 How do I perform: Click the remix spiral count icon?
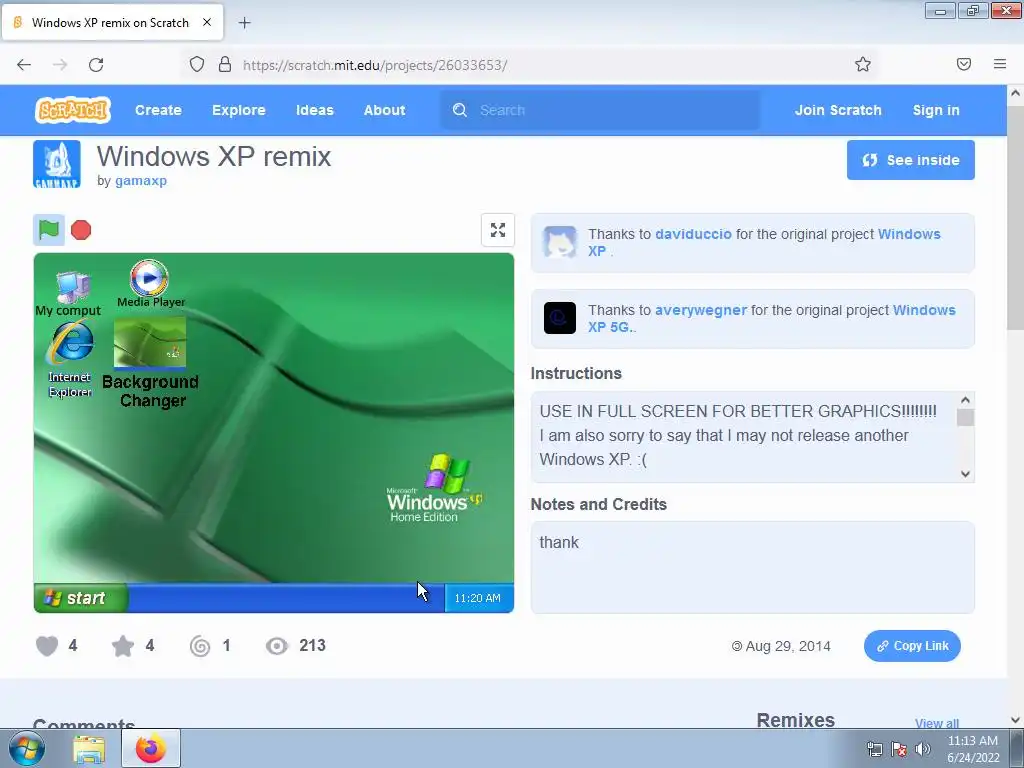click(200, 646)
